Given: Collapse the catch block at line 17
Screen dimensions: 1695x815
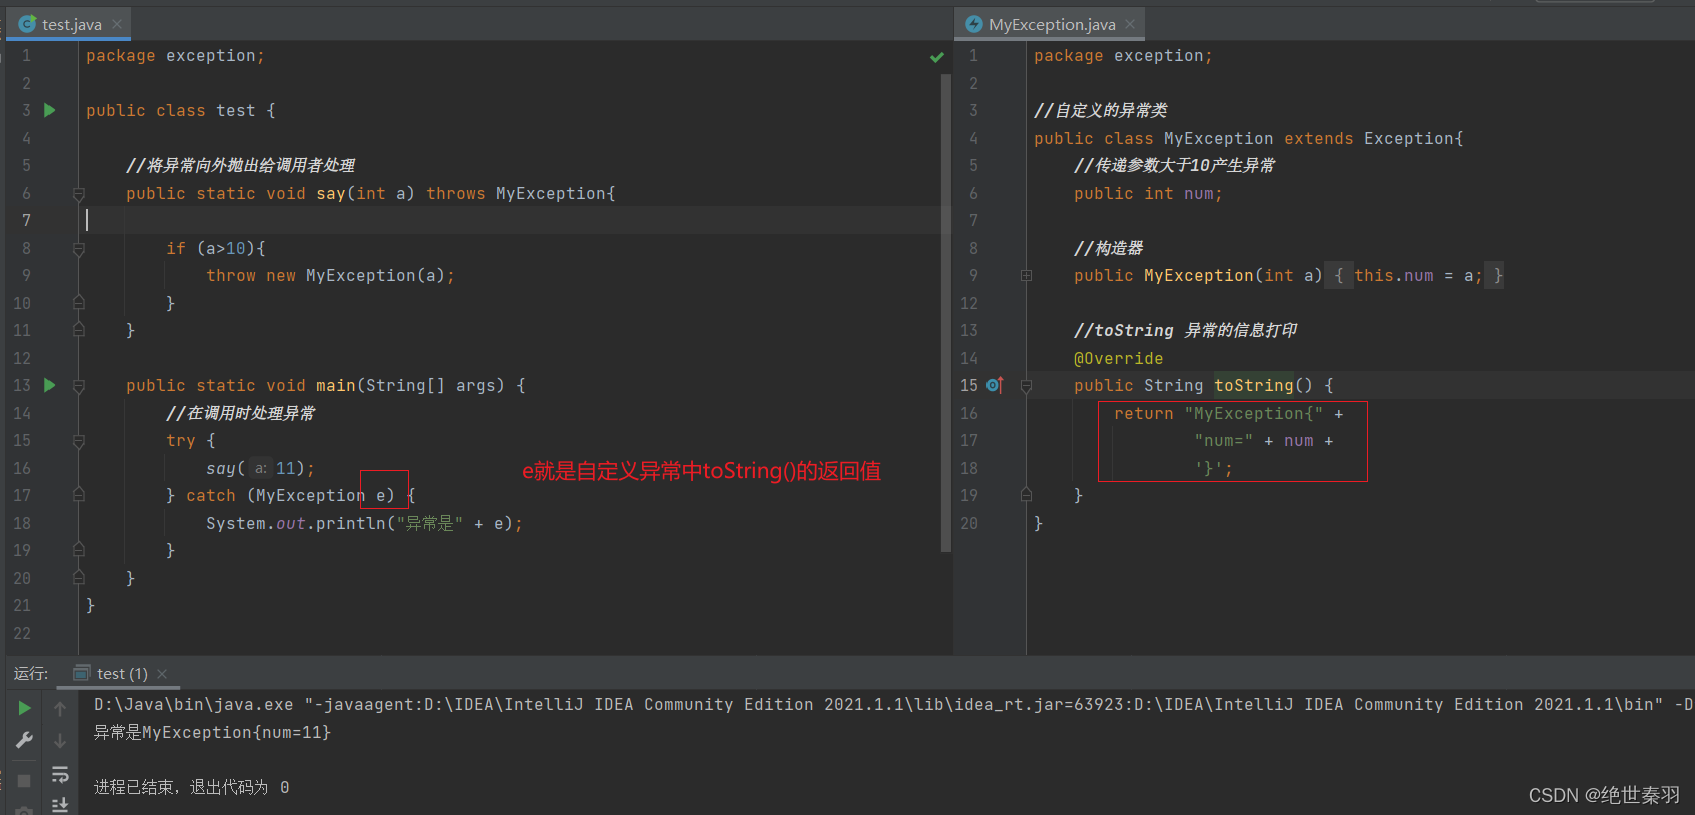Looking at the screenshot, I should coord(78,495).
